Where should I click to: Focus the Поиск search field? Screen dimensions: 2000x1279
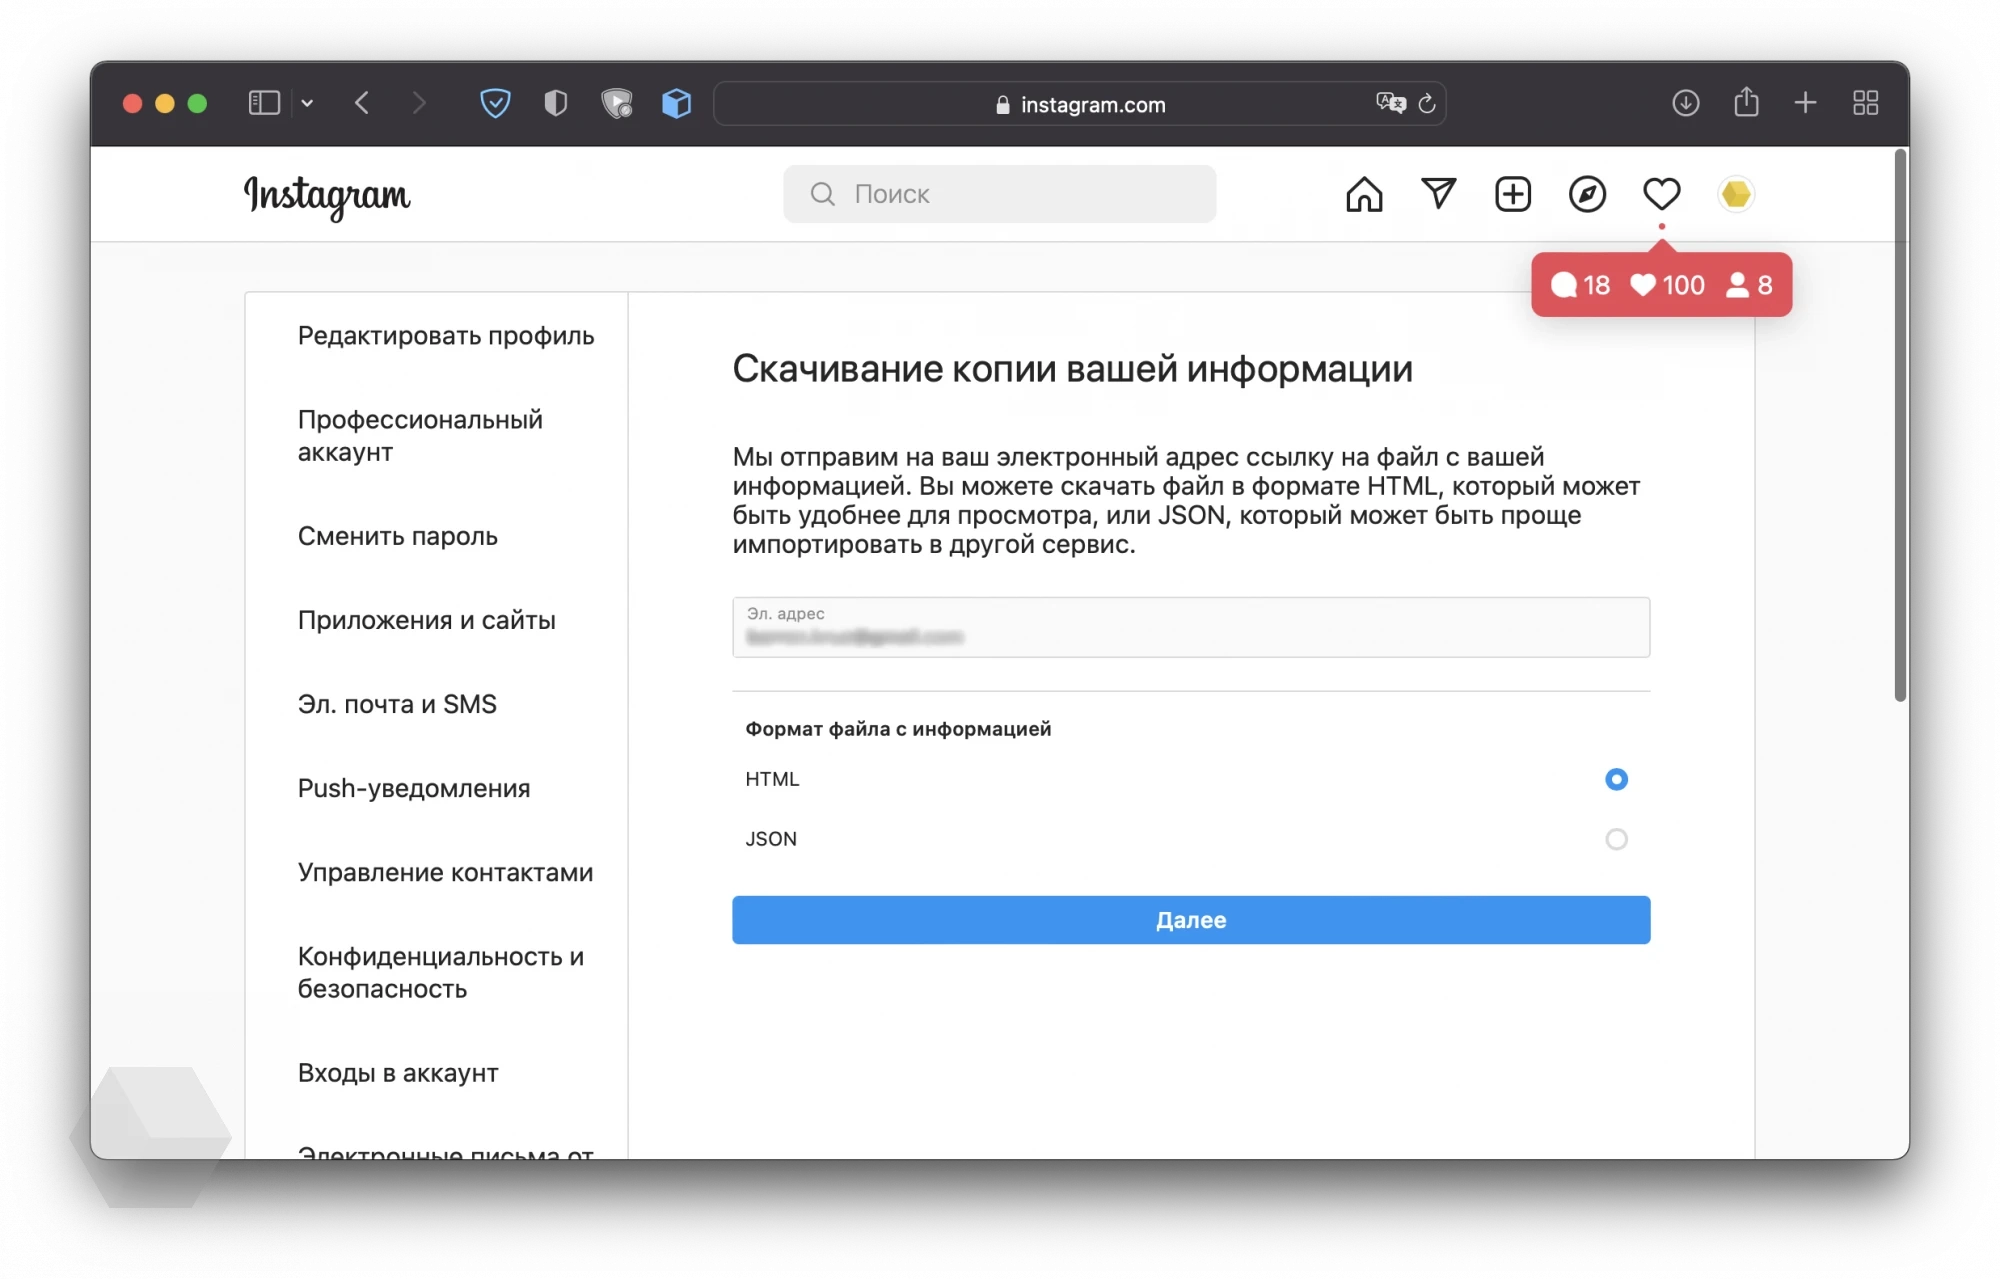pos(1000,194)
